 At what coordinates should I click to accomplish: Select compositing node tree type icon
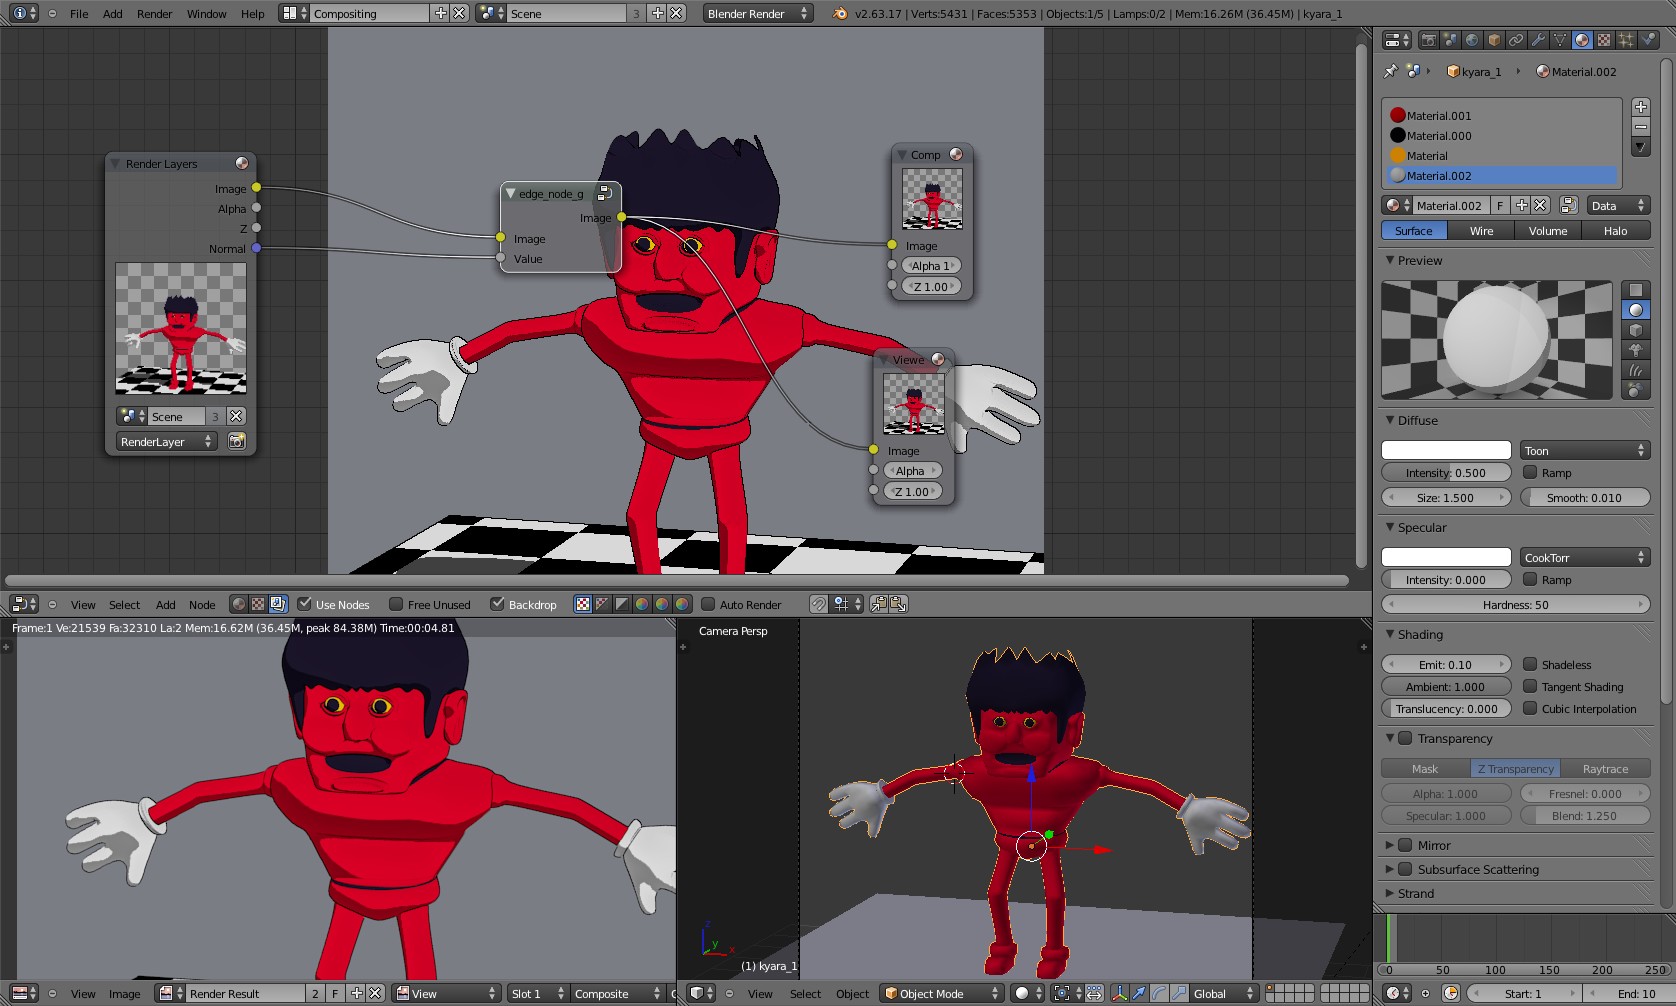point(278,604)
